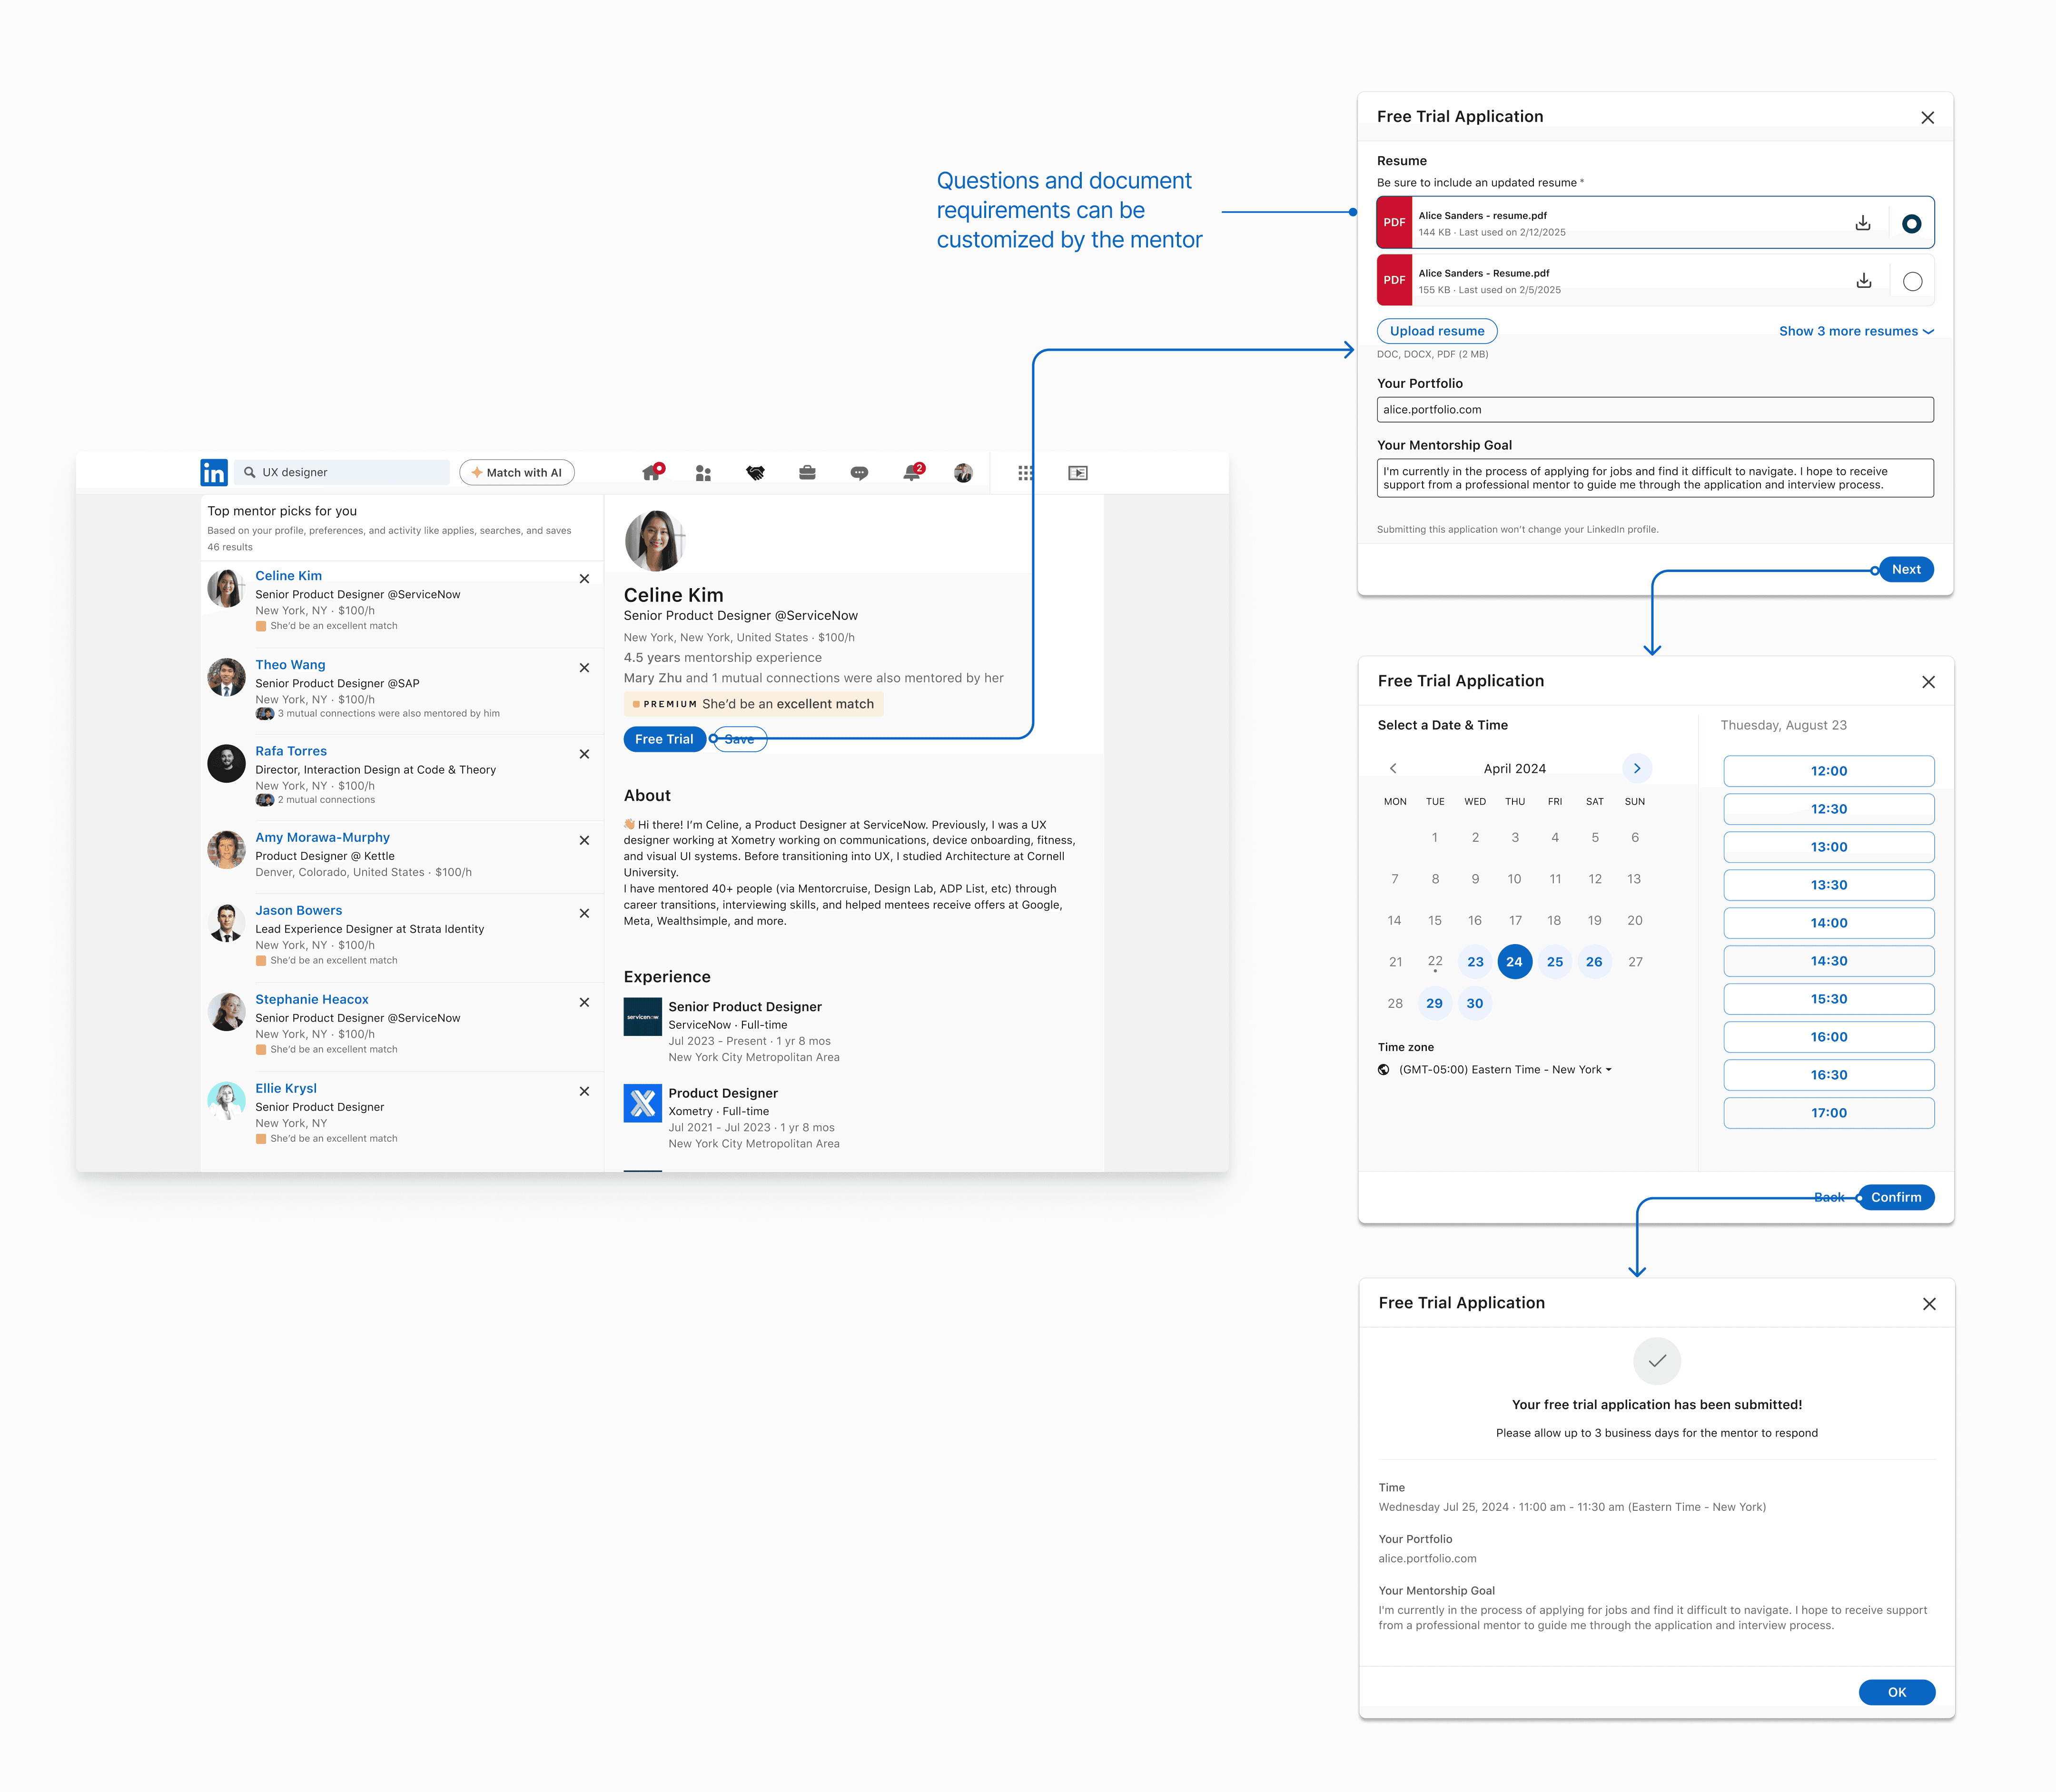Select the 144 KB resume radio button
This screenshot has width=2056, height=1792.
click(1911, 224)
